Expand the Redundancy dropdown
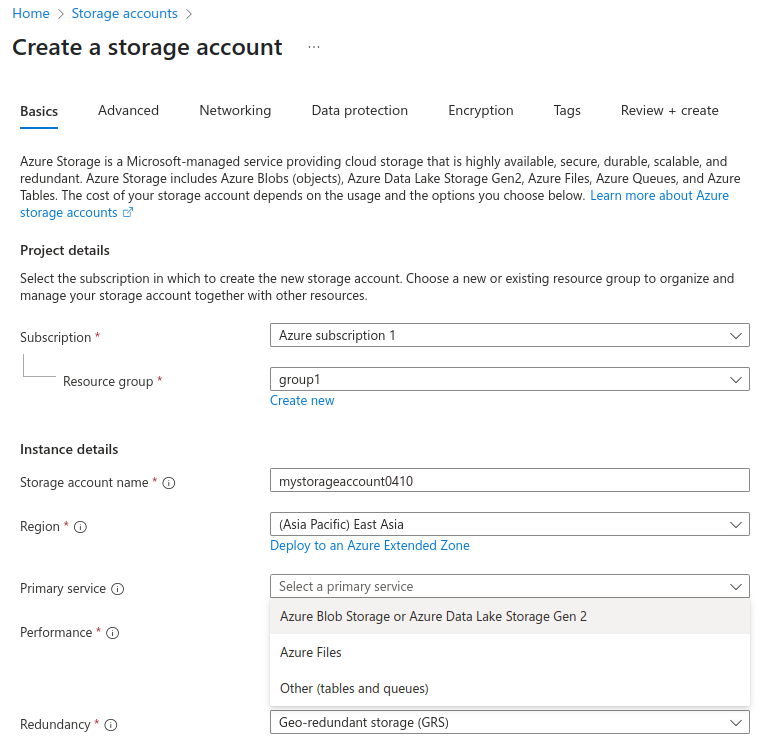 pyautogui.click(x=509, y=722)
